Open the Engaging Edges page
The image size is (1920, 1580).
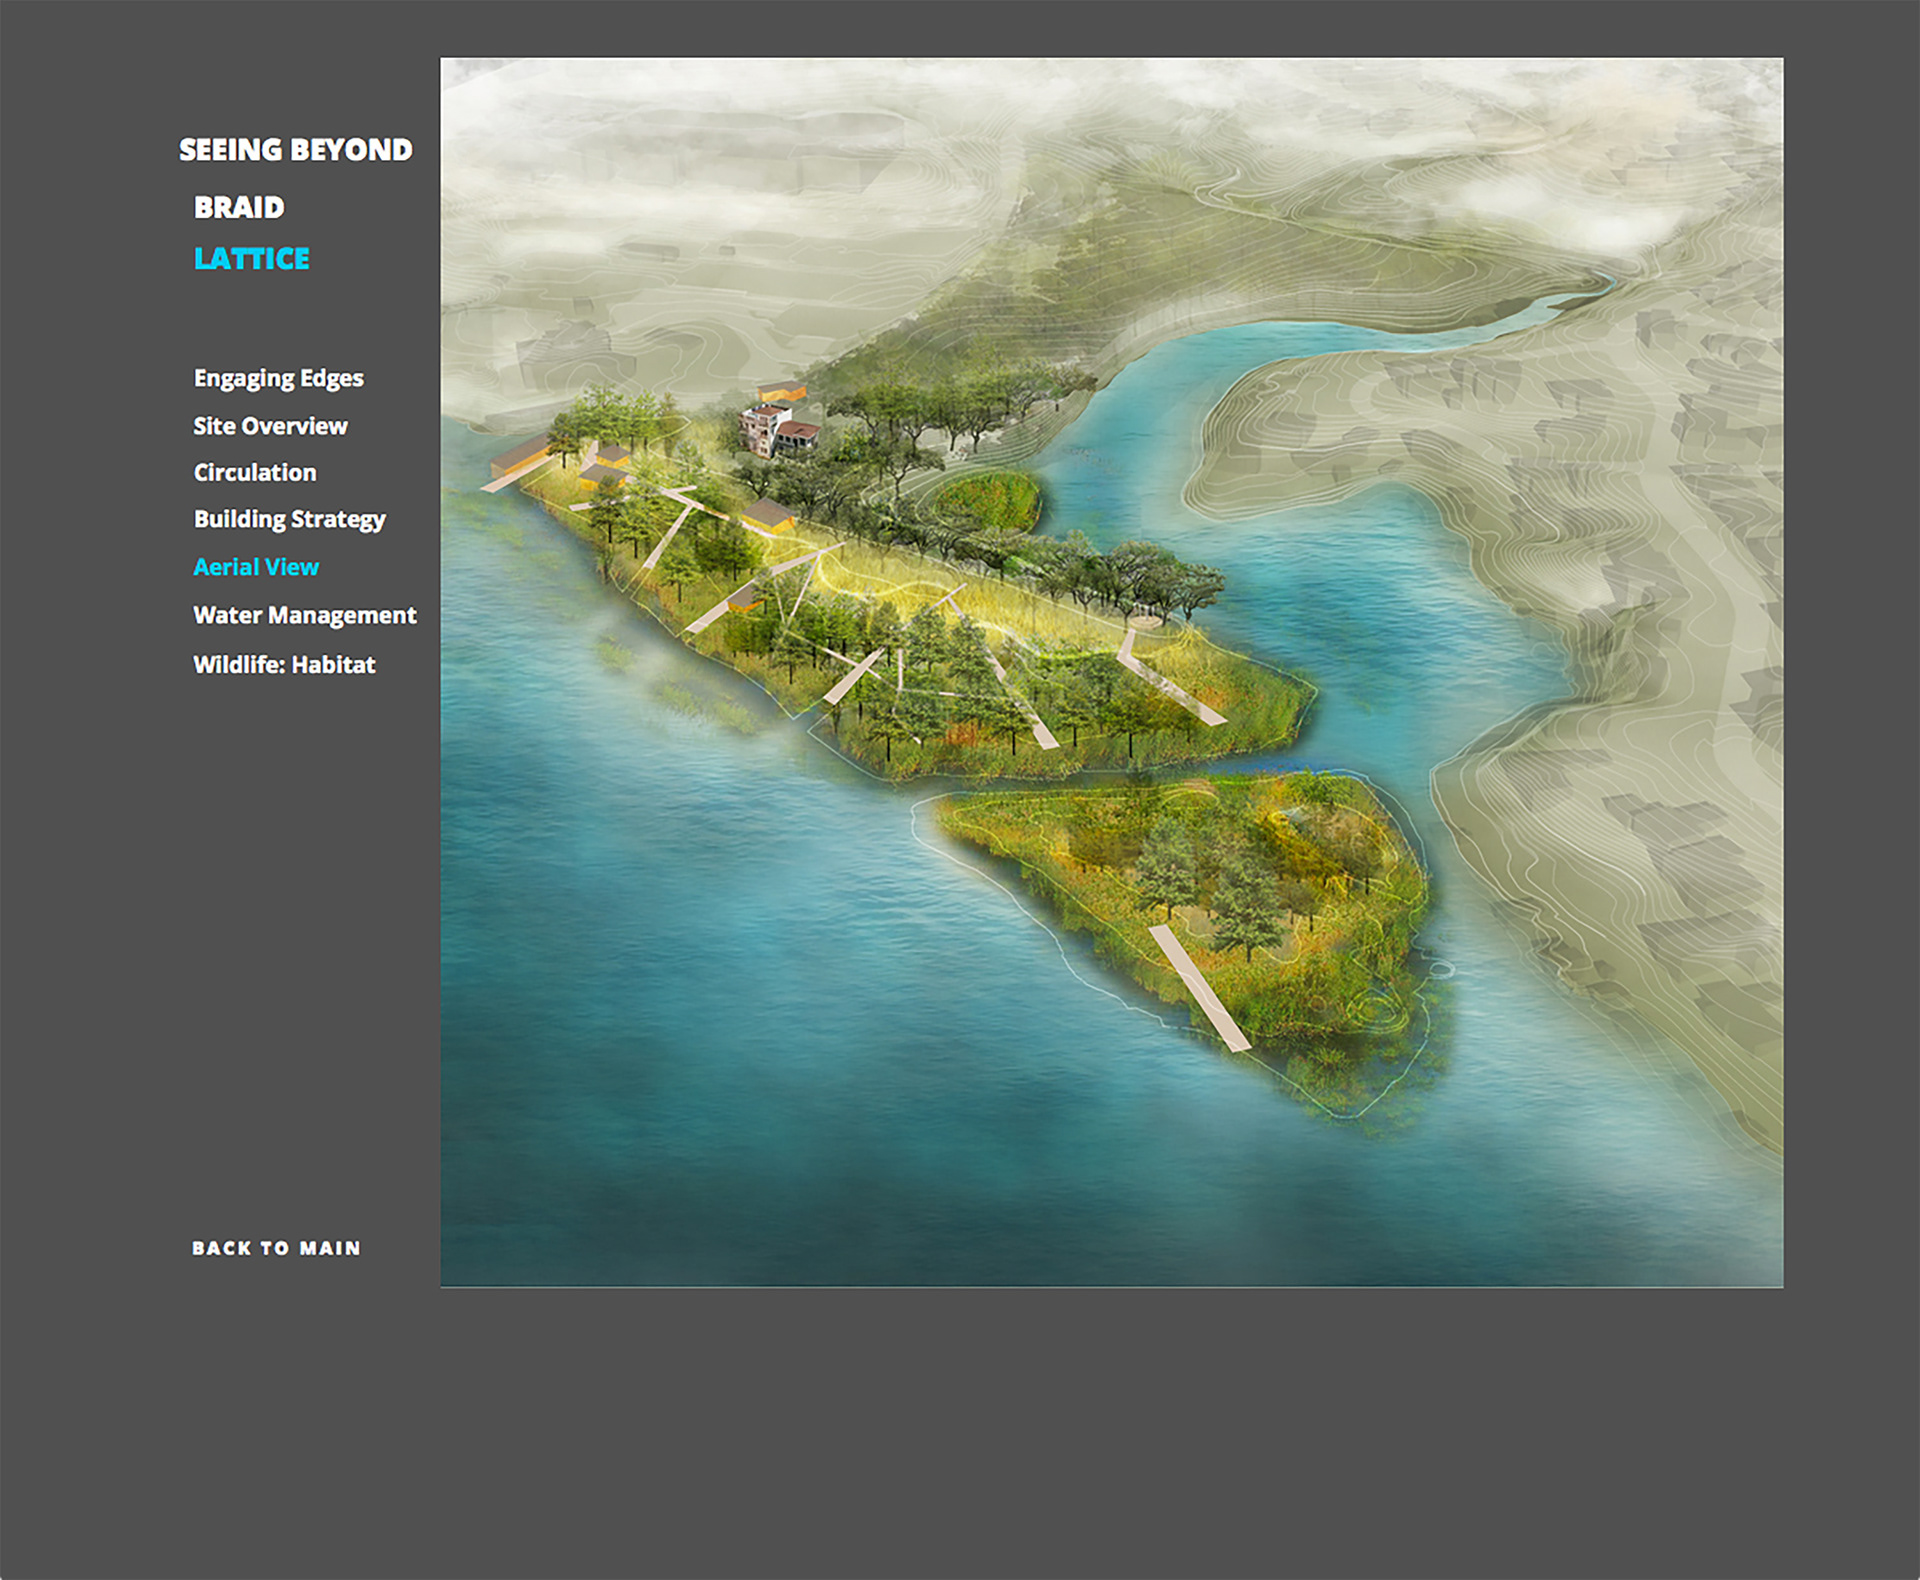point(278,378)
